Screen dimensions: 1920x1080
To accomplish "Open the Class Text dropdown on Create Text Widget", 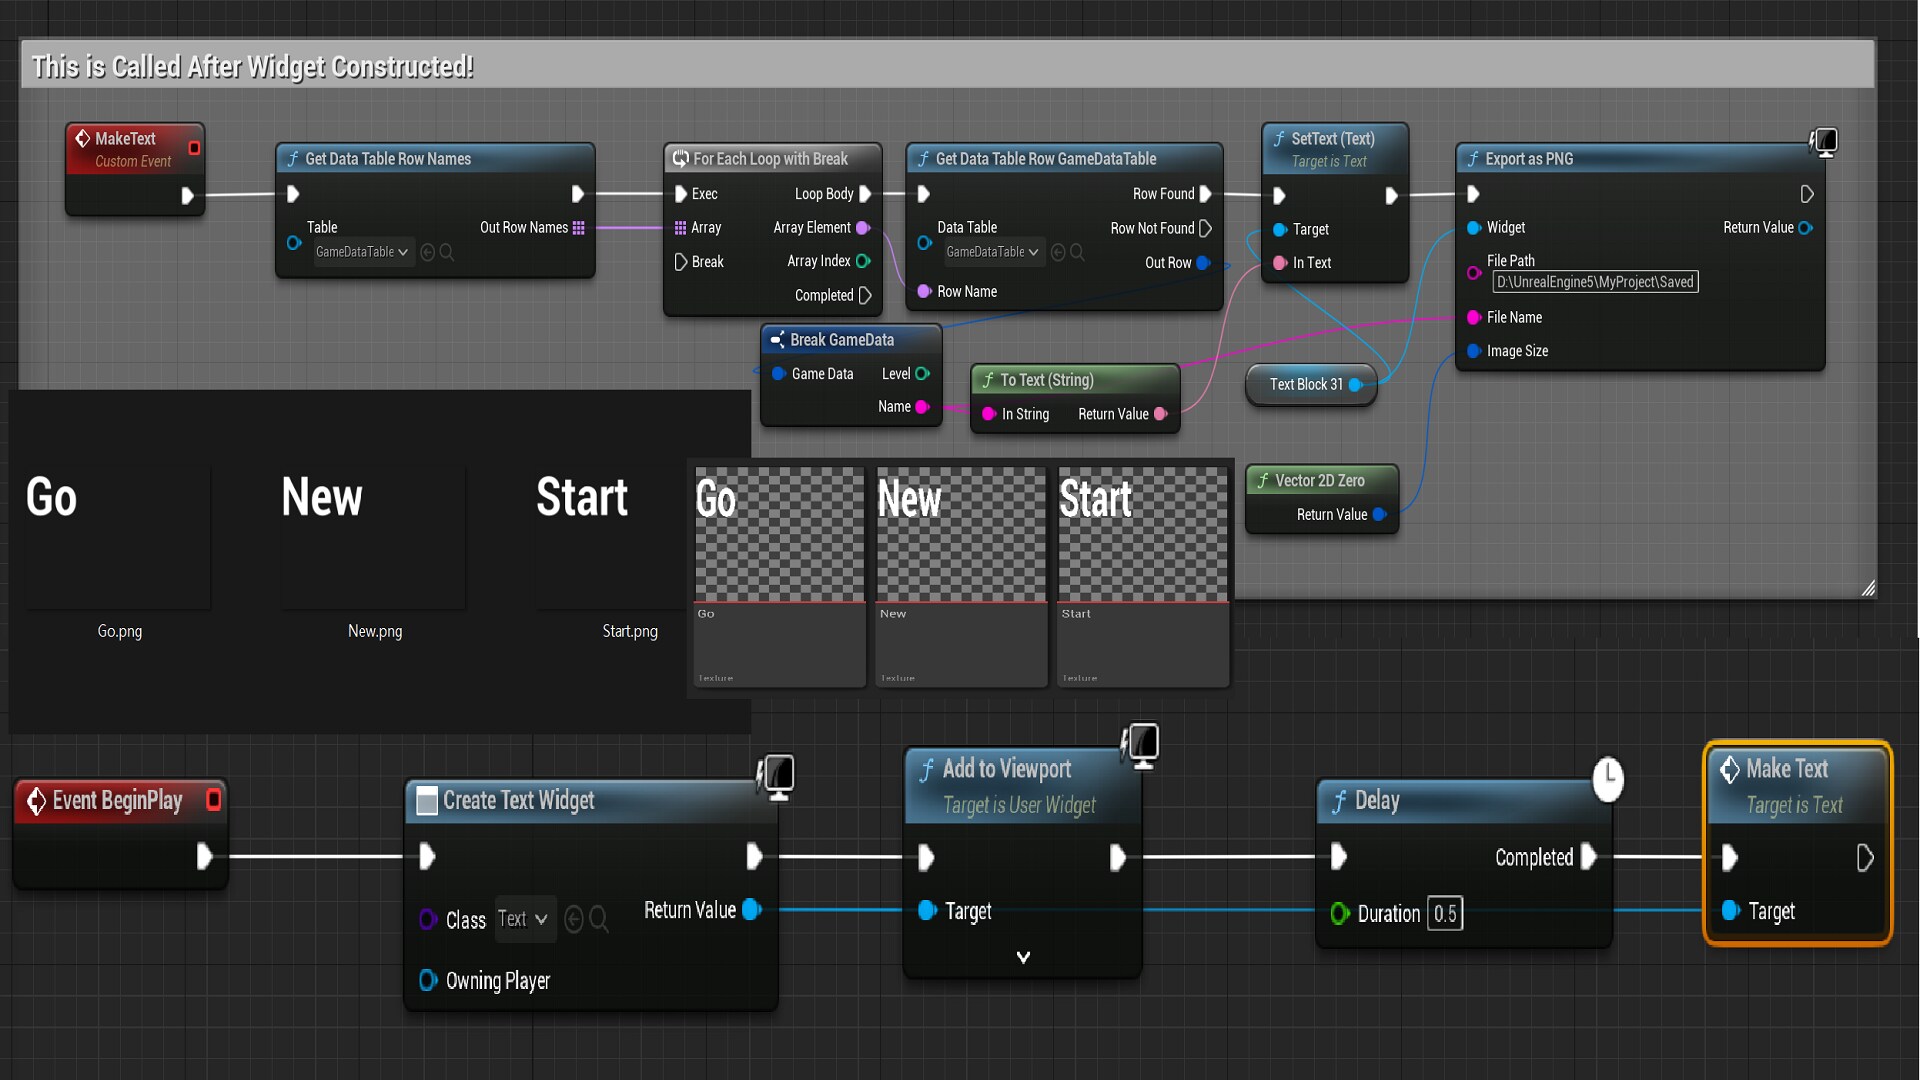I will click(523, 919).
